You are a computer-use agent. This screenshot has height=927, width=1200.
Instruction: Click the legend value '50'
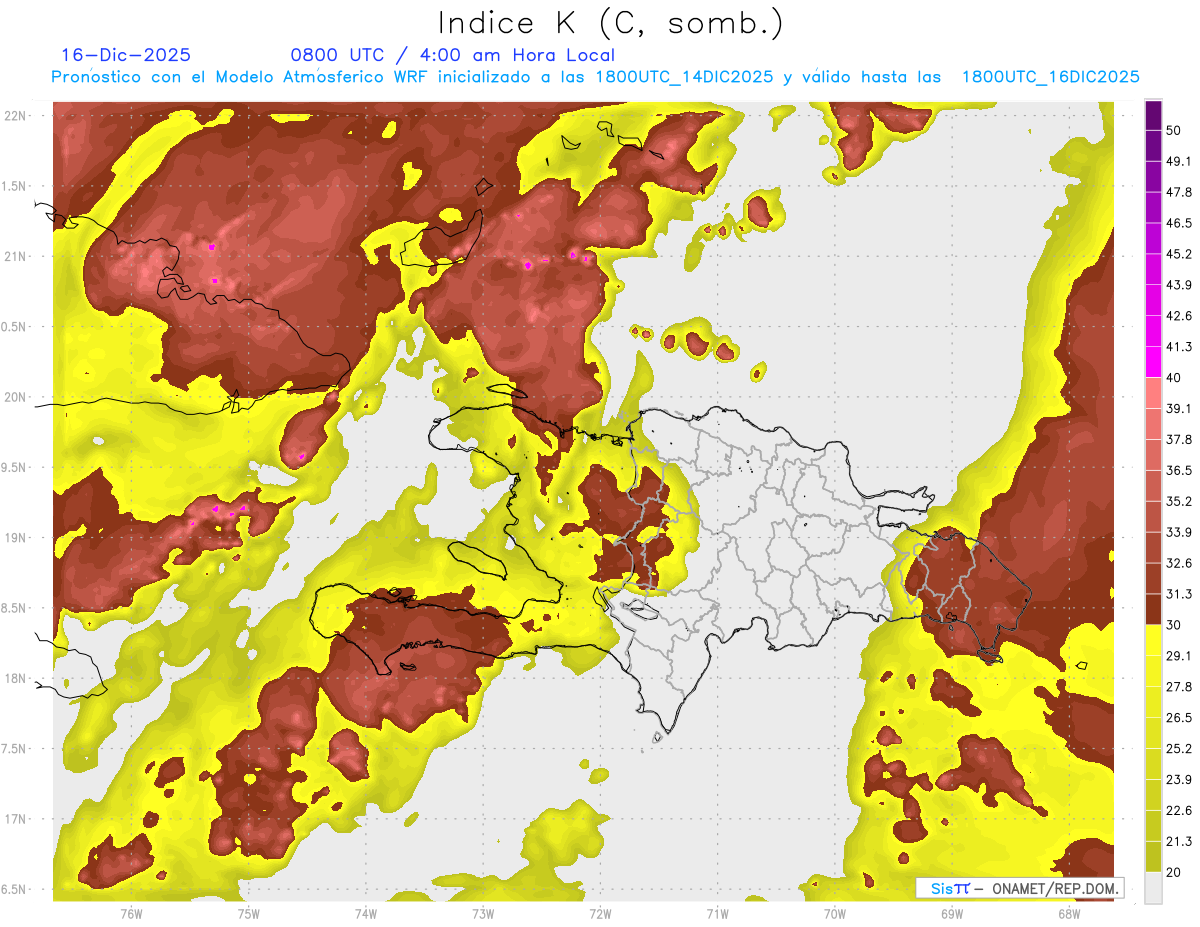[x=1174, y=130]
